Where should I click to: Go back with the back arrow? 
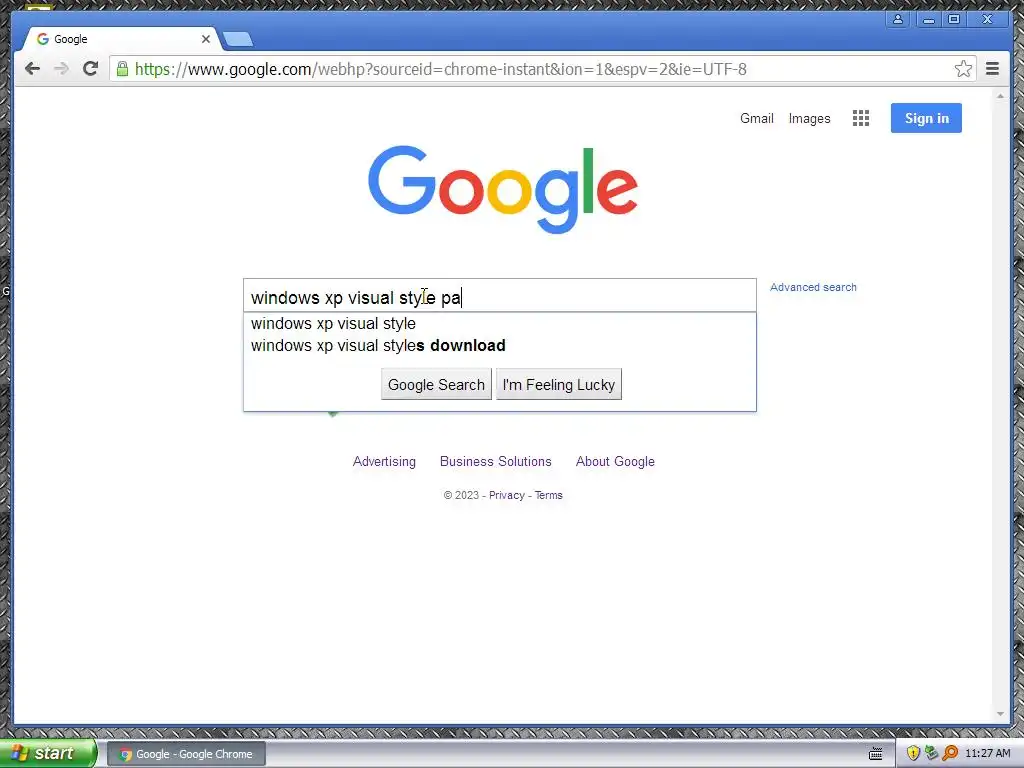tap(32, 69)
